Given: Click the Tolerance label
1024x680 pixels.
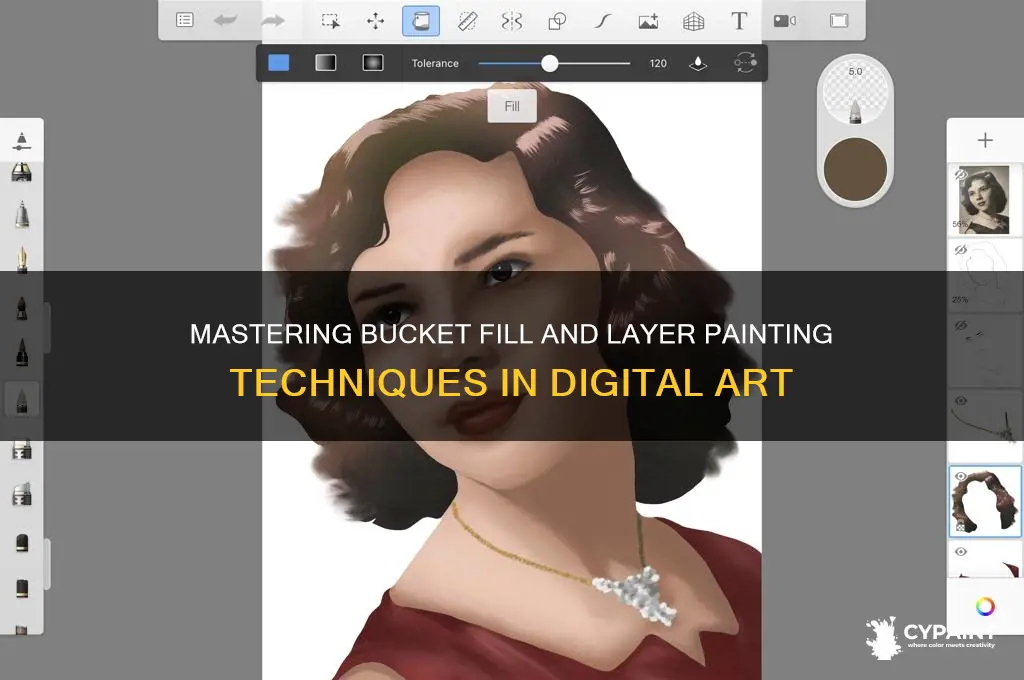Looking at the screenshot, I should (x=435, y=63).
